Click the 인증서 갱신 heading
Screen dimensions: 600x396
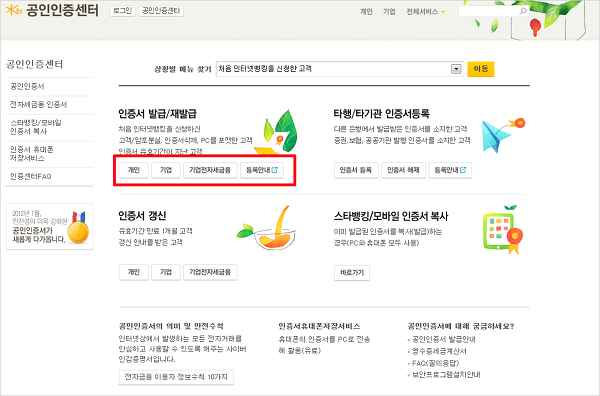tap(142, 216)
